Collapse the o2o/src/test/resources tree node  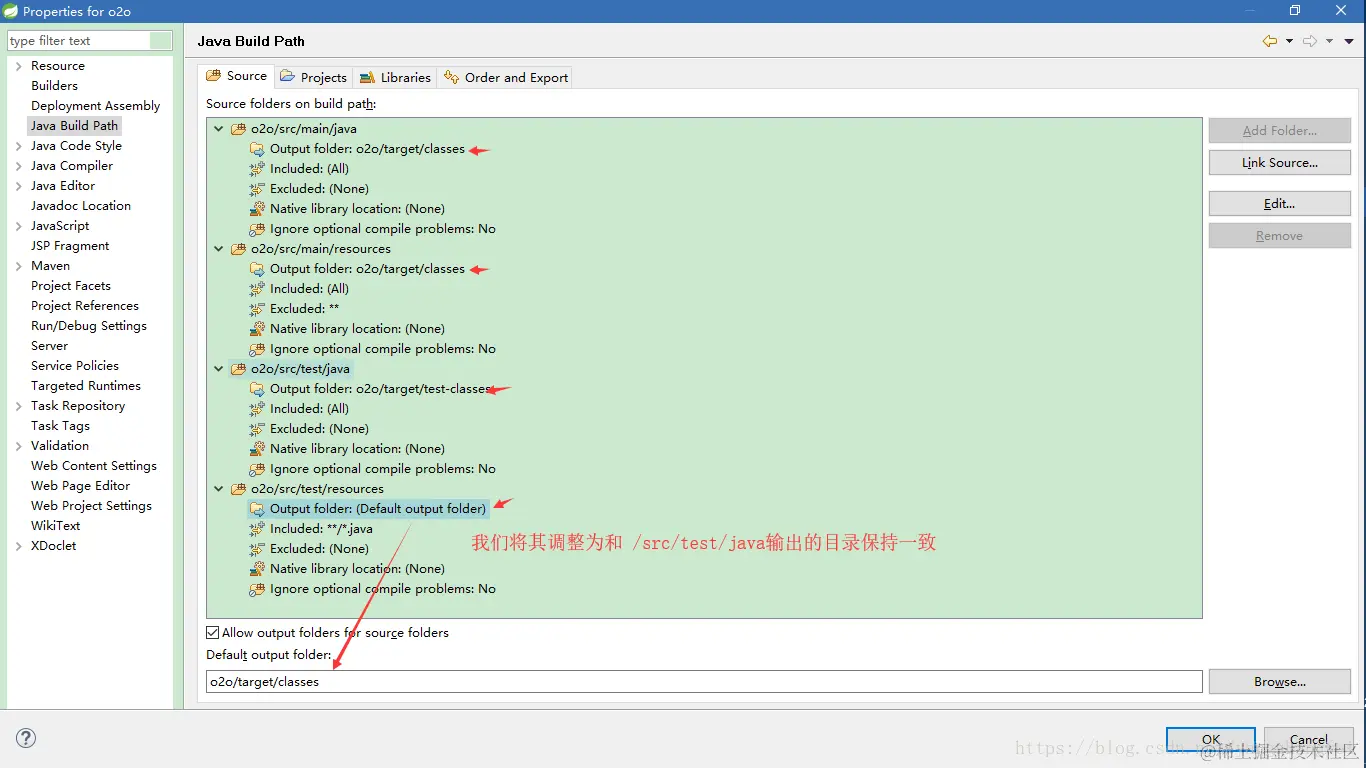pos(219,489)
